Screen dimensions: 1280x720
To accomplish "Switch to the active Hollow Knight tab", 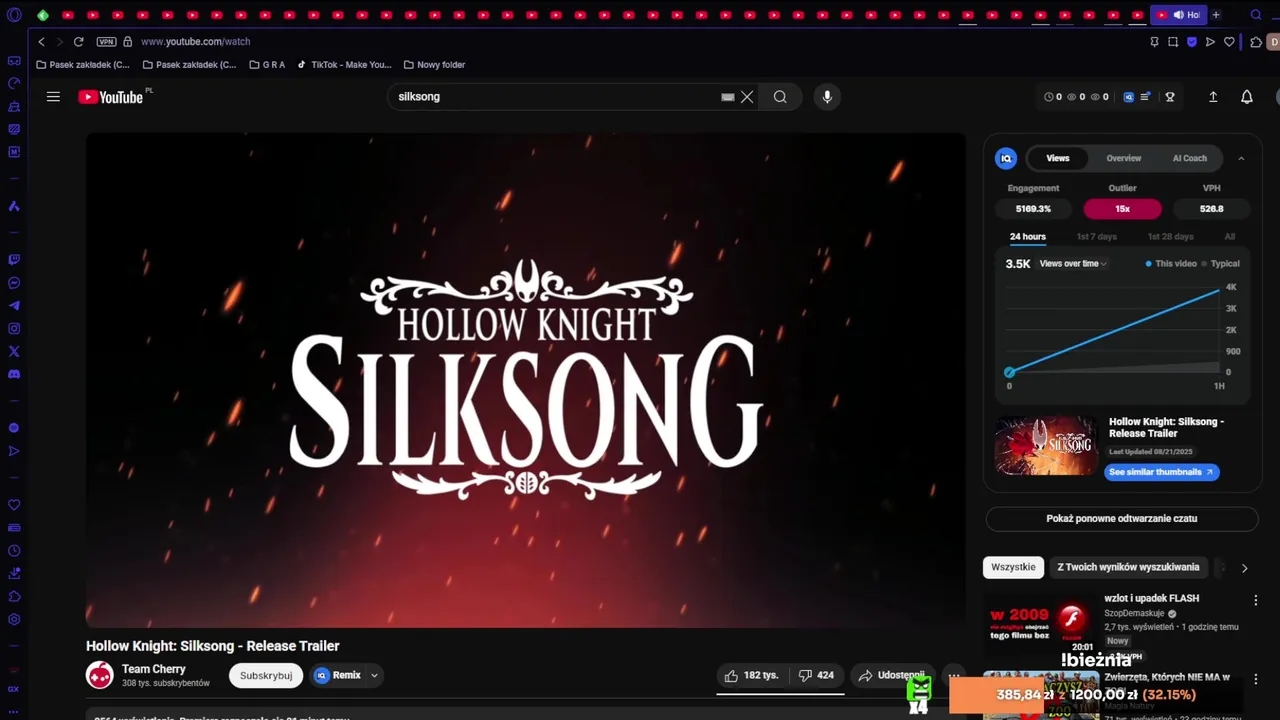I will [1178, 15].
